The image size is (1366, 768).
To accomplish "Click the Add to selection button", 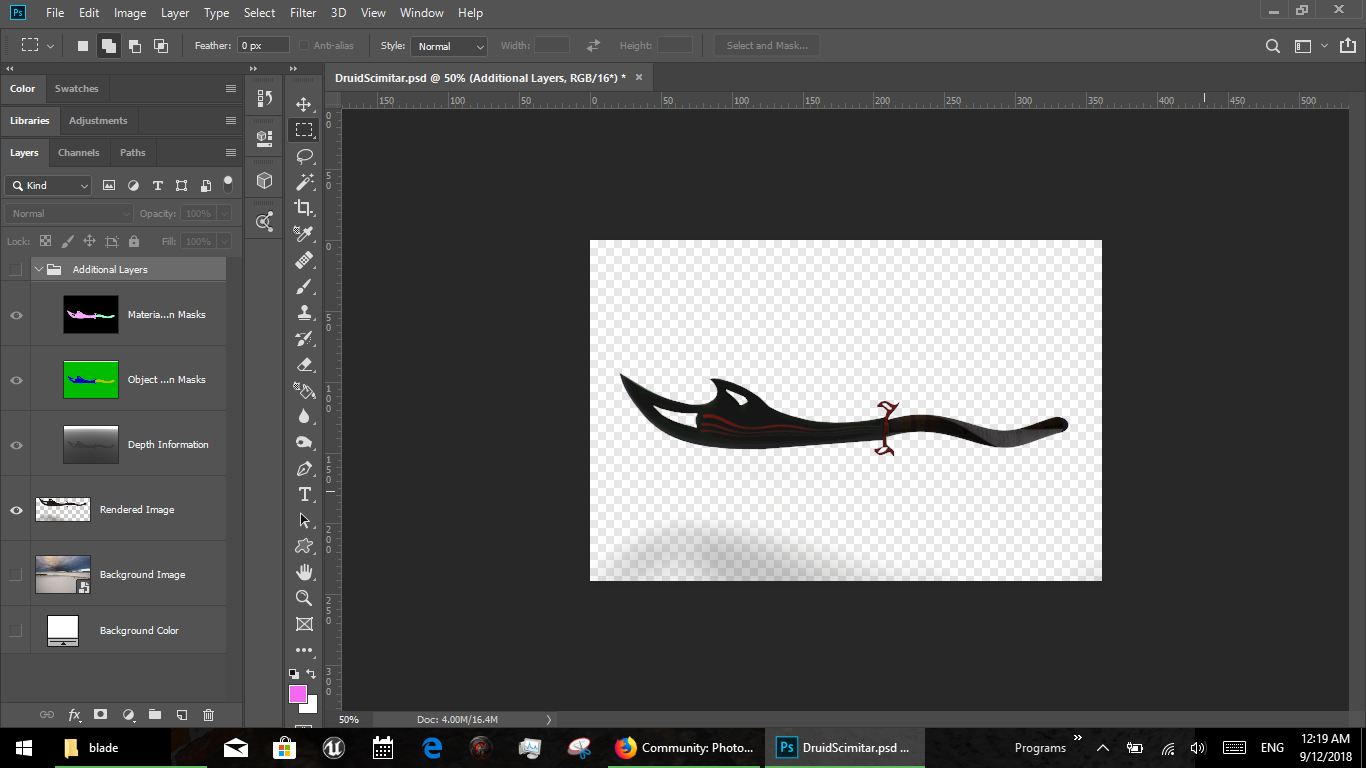I will coord(109,45).
